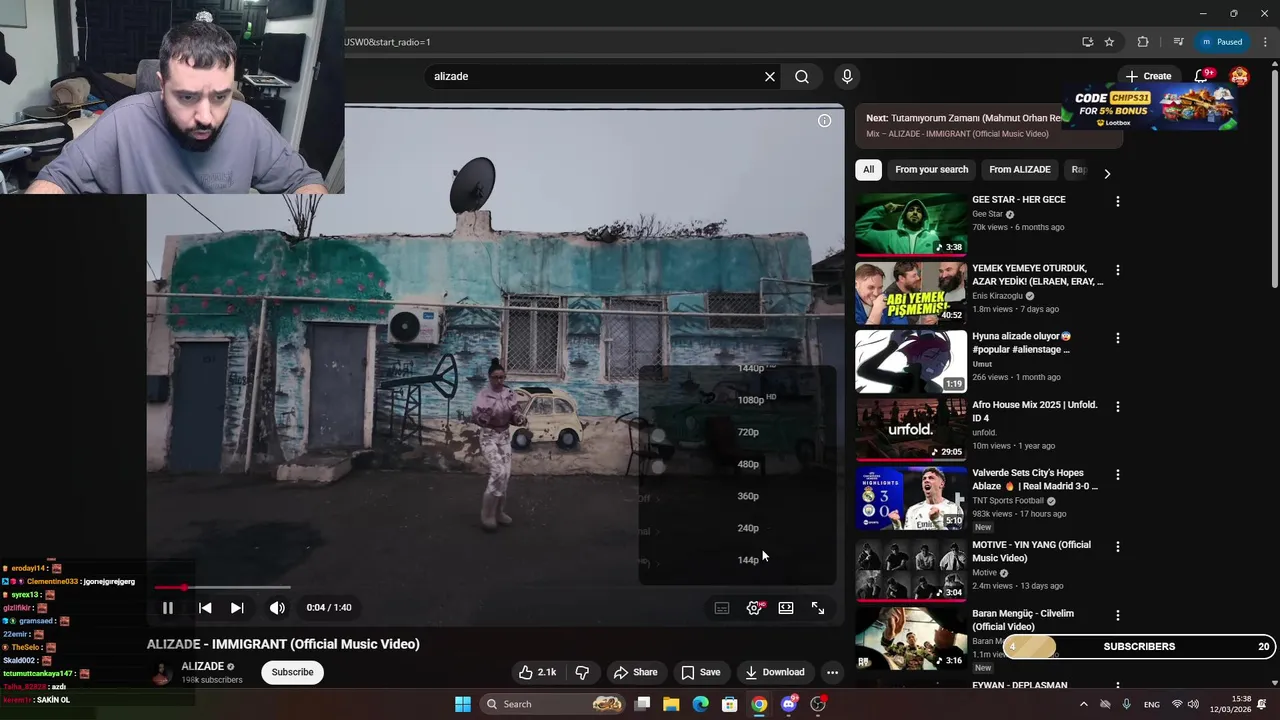Like the video with thumbs up

point(537,672)
